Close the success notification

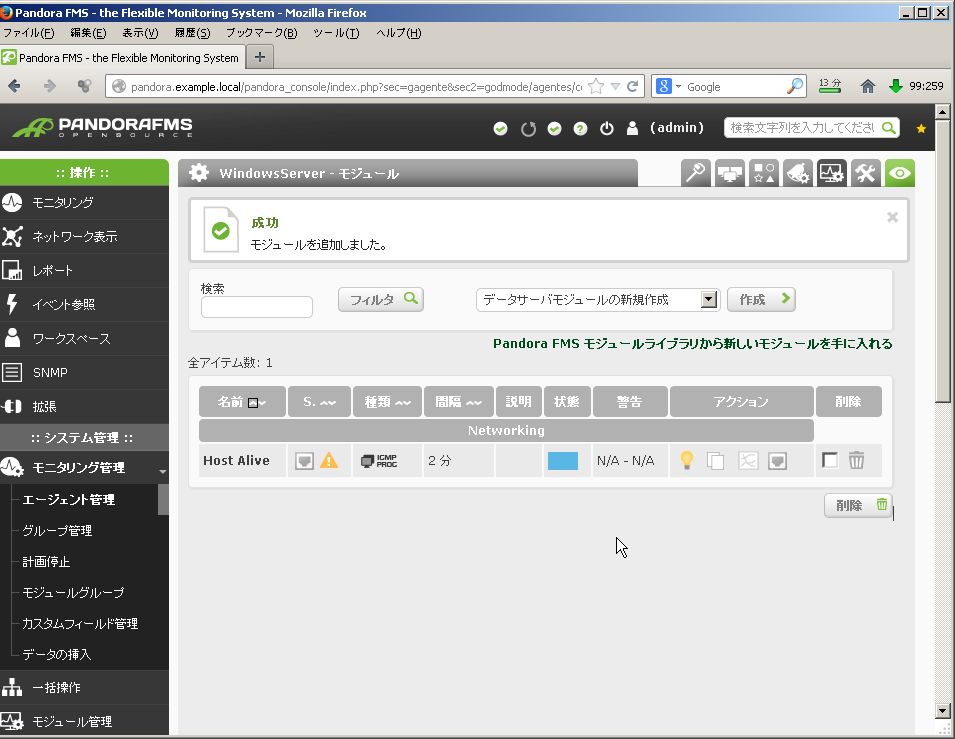pyautogui.click(x=892, y=217)
